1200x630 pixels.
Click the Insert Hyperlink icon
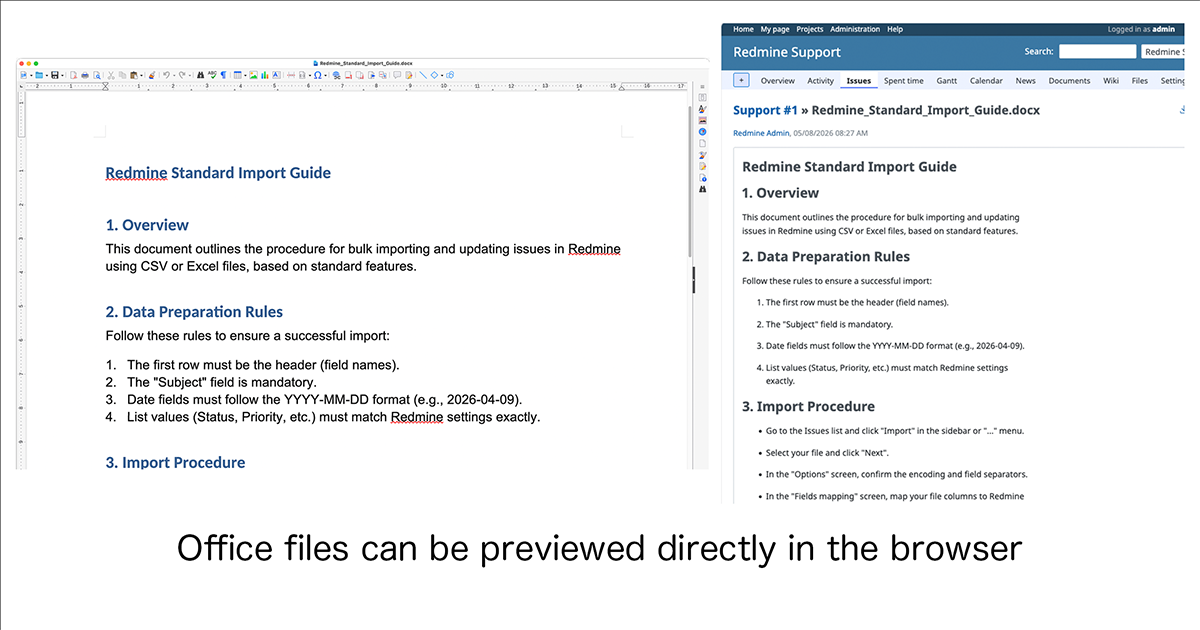point(336,74)
